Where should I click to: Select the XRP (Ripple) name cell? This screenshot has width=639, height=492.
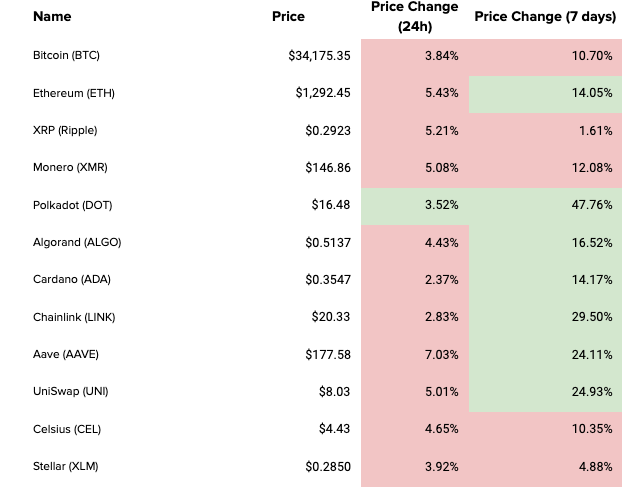pyautogui.click(x=65, y=131)
